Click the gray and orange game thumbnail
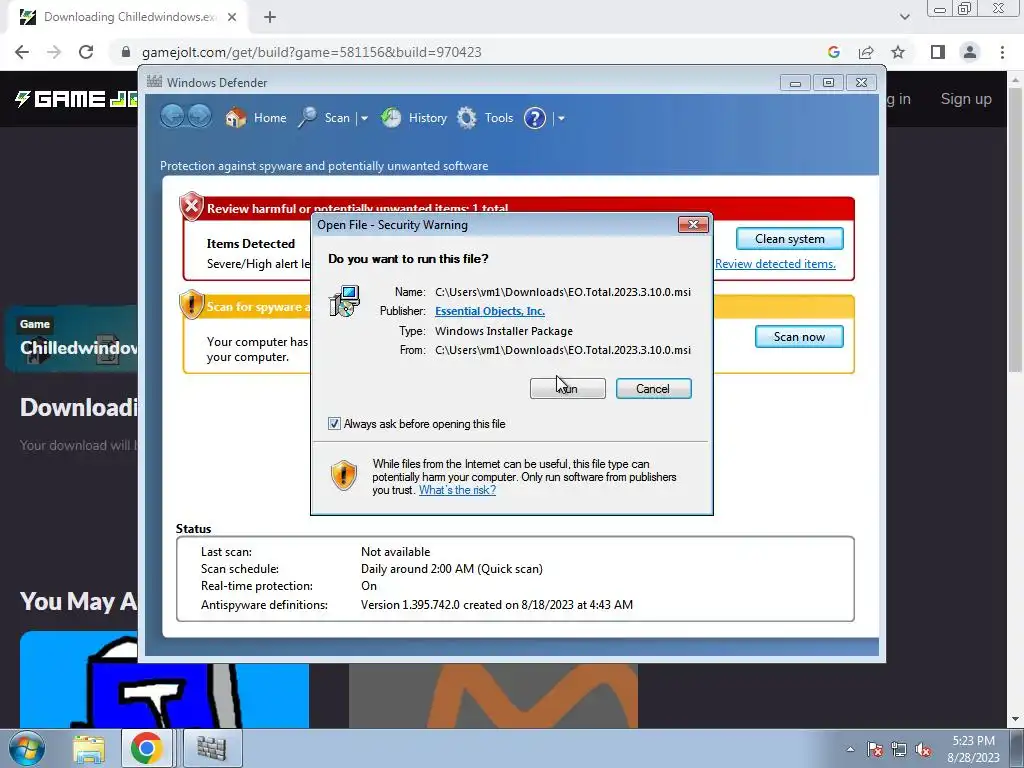This screenshot has width=1024, height=768. coord(493,696)
